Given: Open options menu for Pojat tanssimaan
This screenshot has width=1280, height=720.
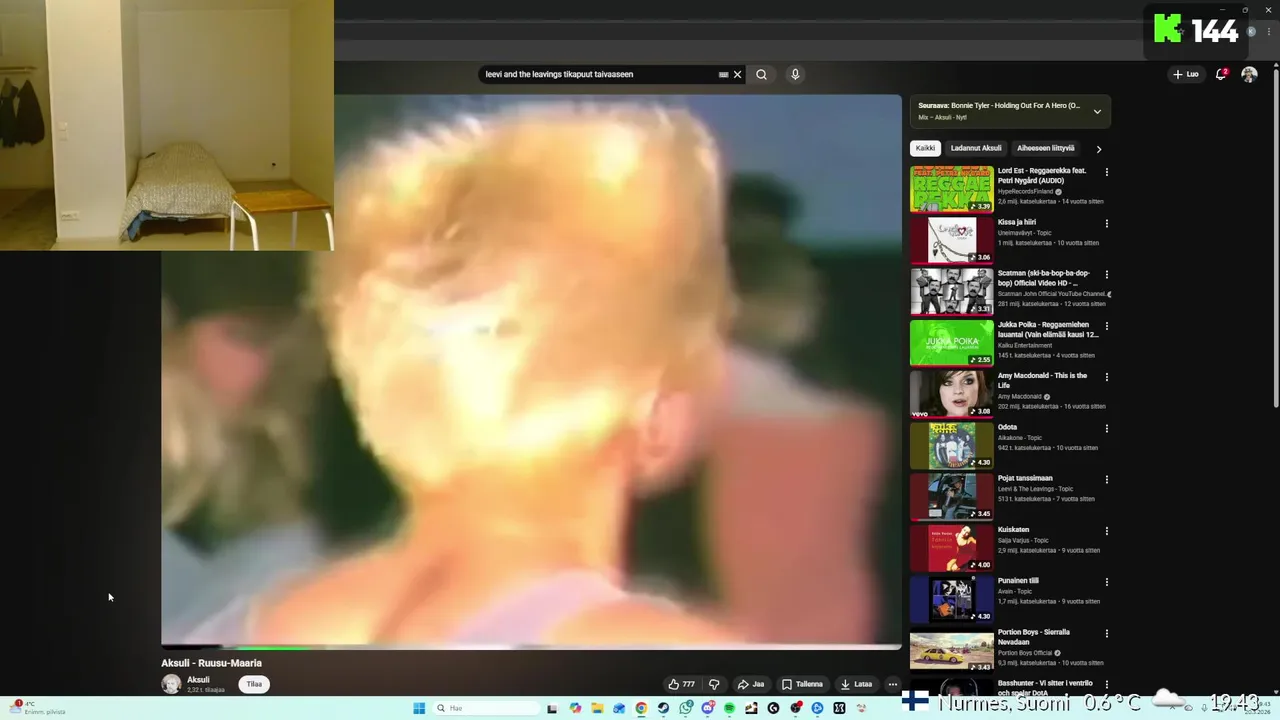Looking at the screenshot, I should tap(1106, 480).
